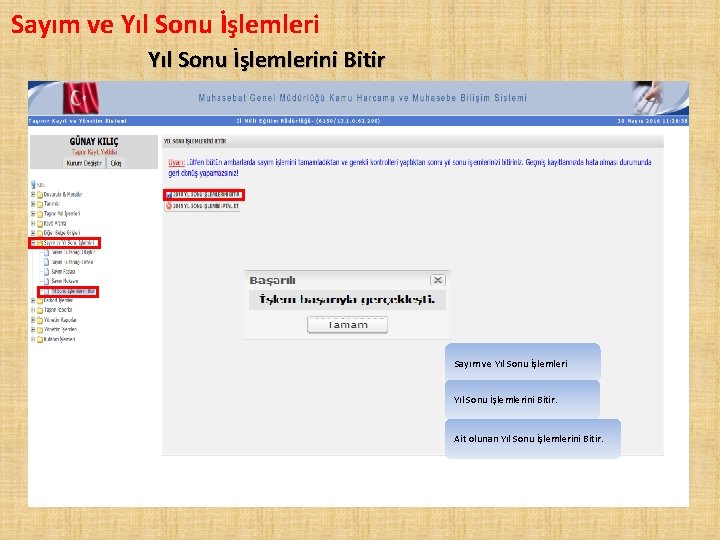Click the Yönetim İşlemleri folder icon
720x540 pixels.
[40, 330]
